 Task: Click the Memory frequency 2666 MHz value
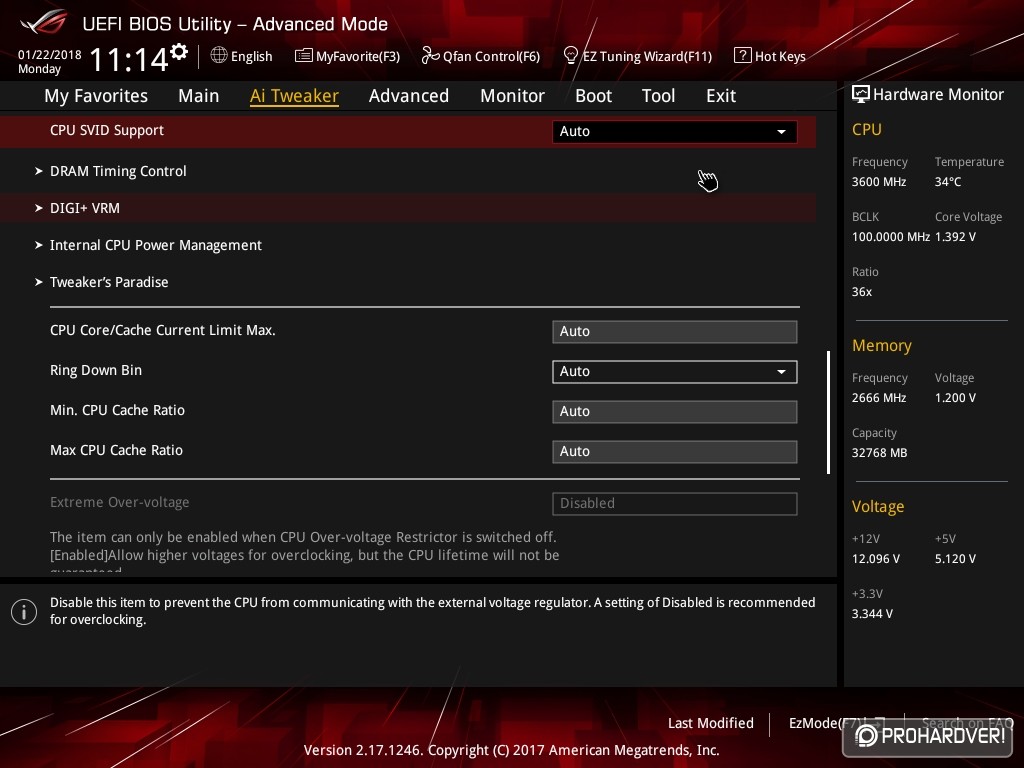coord(879,398)
